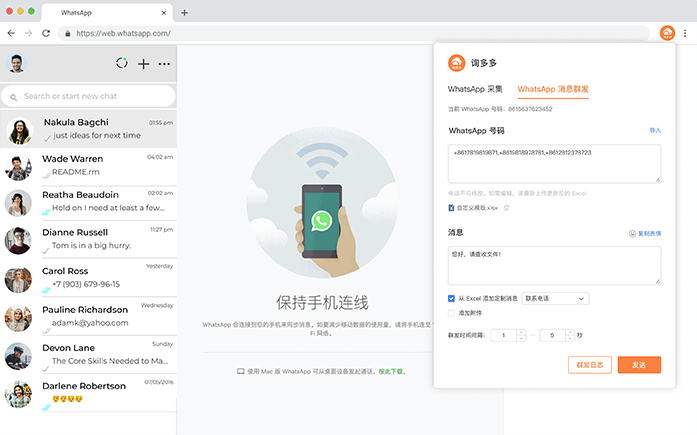Open the browser three-dot menu

[685, 33]
